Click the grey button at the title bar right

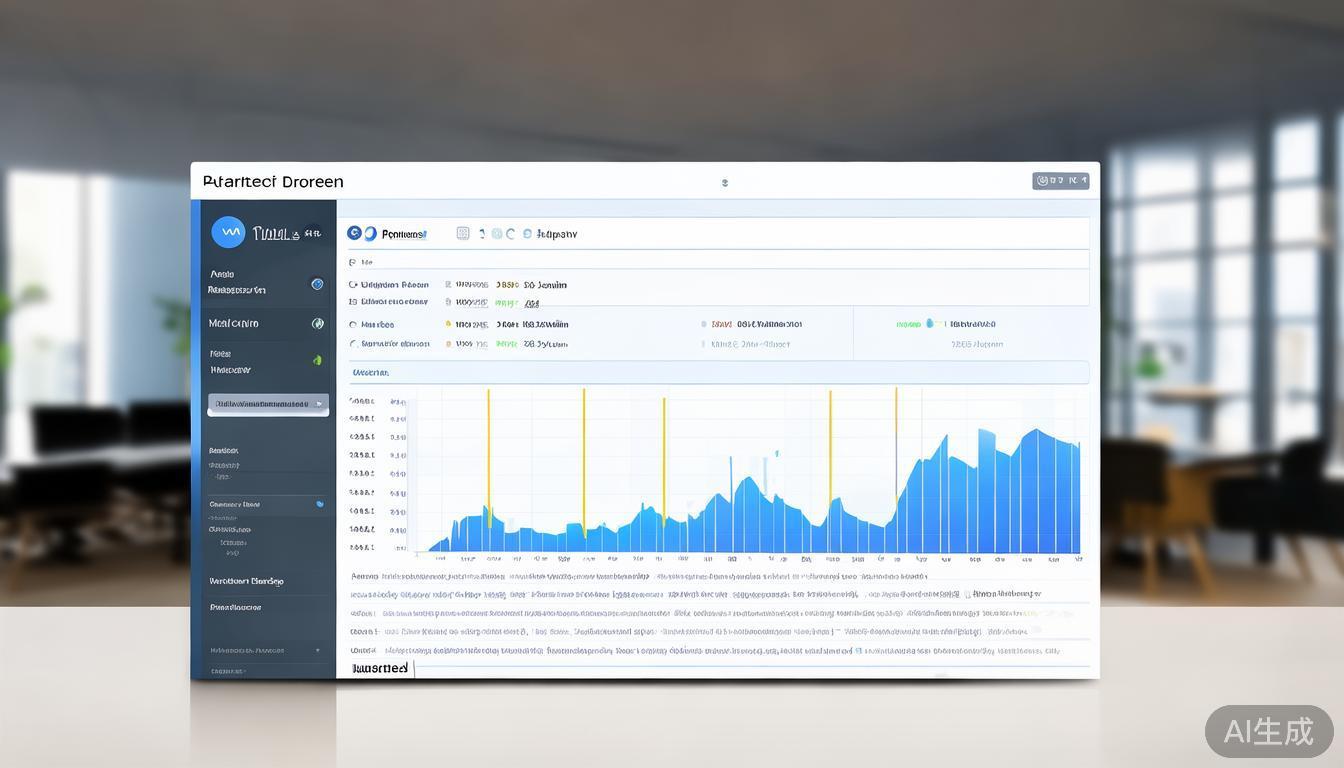[x=1060, y=181]
